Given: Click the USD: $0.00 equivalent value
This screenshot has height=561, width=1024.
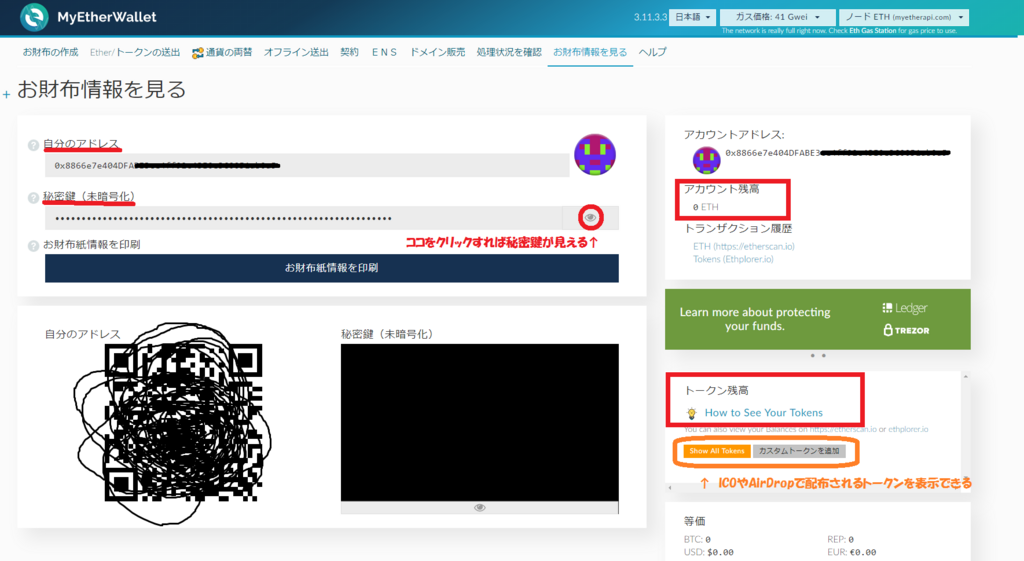Looking at the screenshot, I should click(708, 553).
